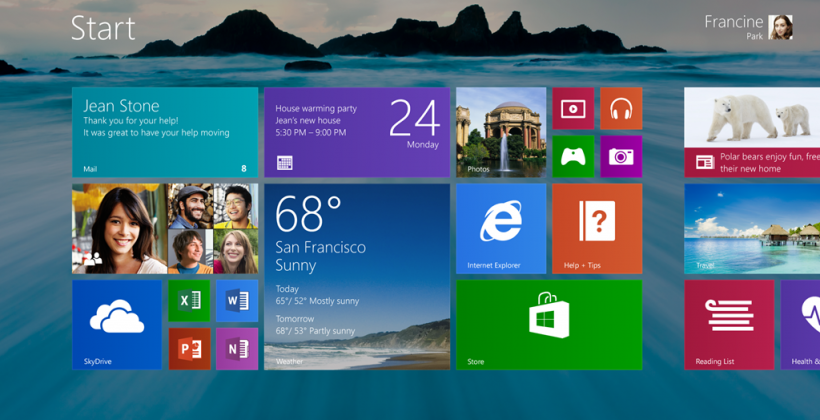Click the Start heading text
This screenshot has width=820, height=420.
coord(103,28)
